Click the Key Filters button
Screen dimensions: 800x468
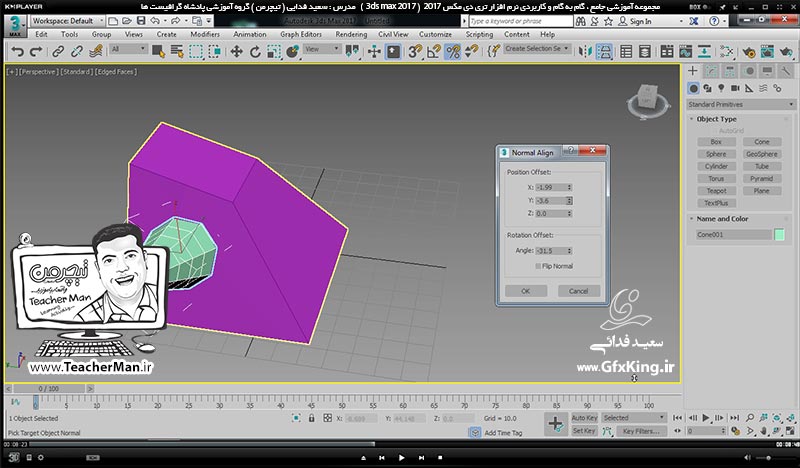tap(641, 431)
